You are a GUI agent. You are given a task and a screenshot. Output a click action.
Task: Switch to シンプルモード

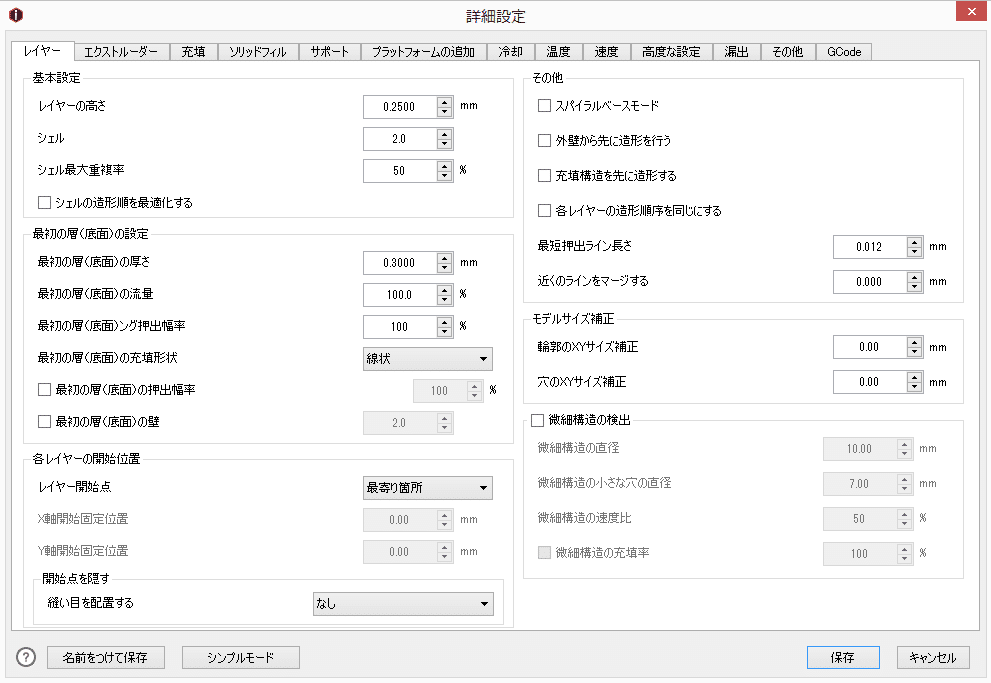coord(240,657)
